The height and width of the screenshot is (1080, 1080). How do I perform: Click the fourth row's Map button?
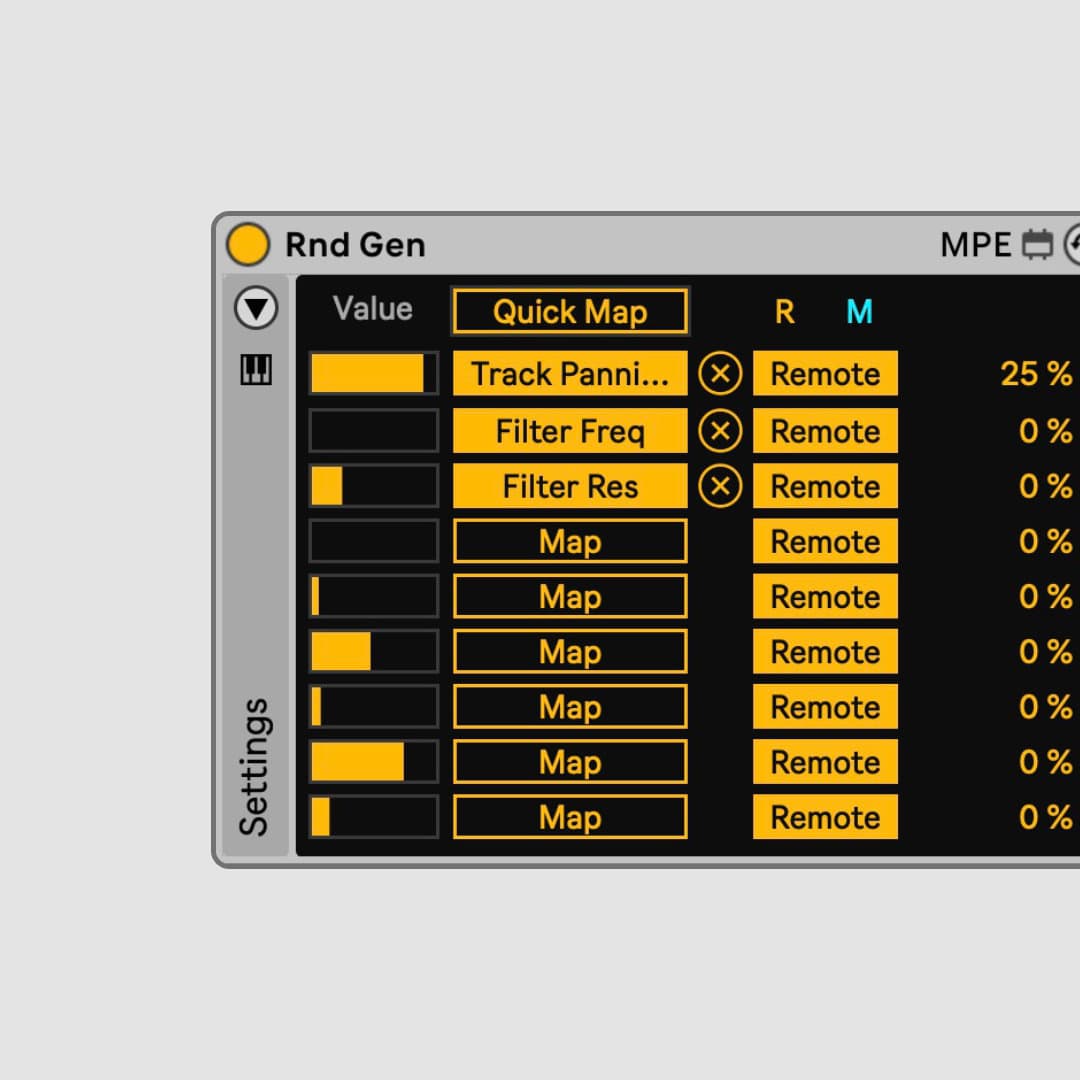tap(570, 541)
